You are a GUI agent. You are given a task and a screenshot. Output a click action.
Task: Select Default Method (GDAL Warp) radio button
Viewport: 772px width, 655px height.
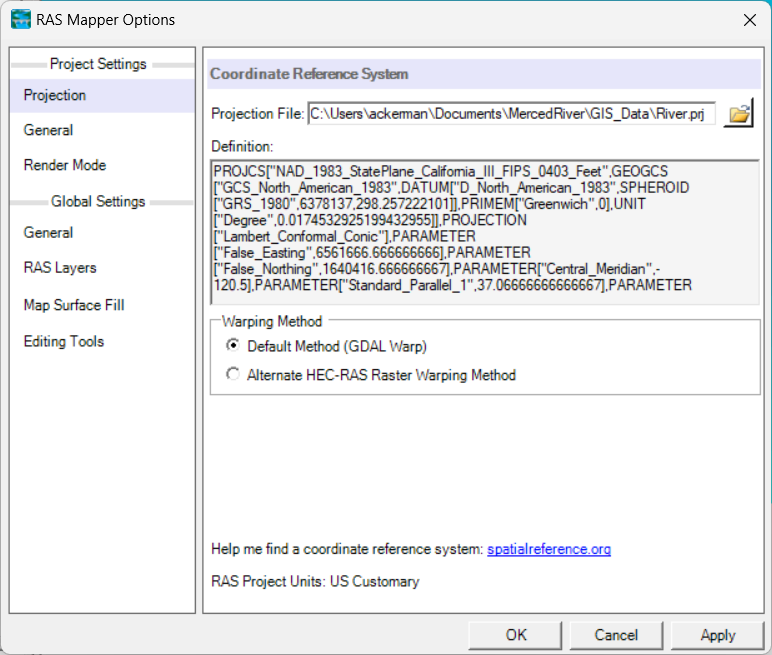(234, 346)
